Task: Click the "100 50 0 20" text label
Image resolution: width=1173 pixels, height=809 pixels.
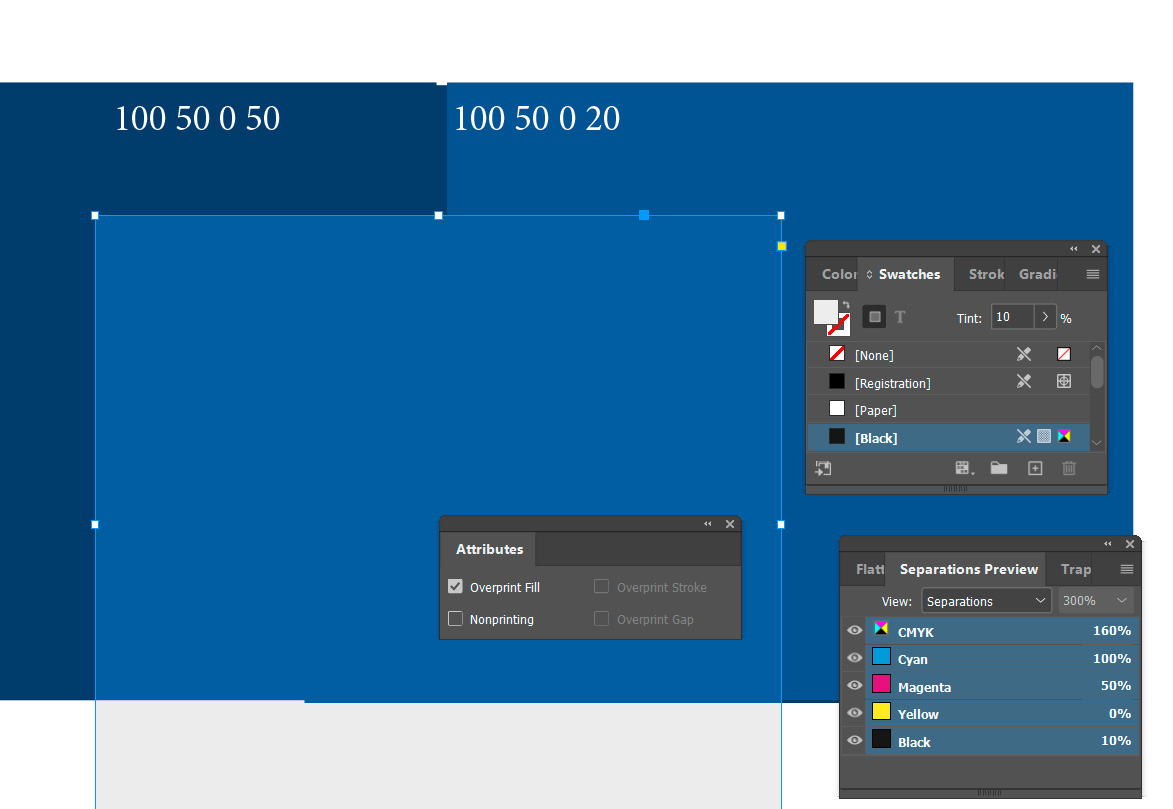Action: click(x=537, y=118)
